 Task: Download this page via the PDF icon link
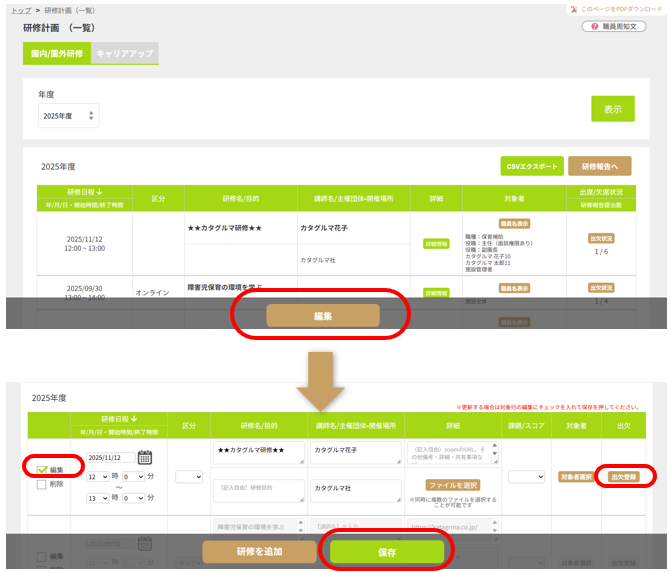tap(617, 9)
